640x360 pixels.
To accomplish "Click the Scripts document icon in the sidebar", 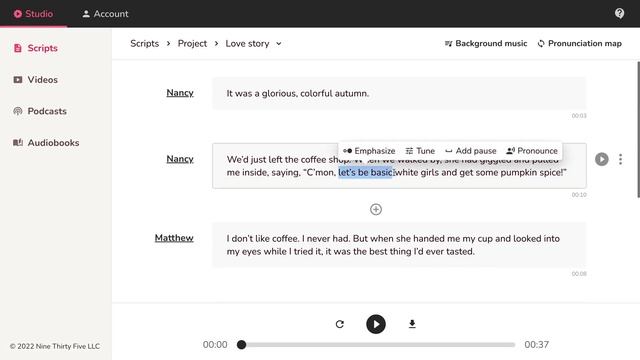I will pos(18,48).
